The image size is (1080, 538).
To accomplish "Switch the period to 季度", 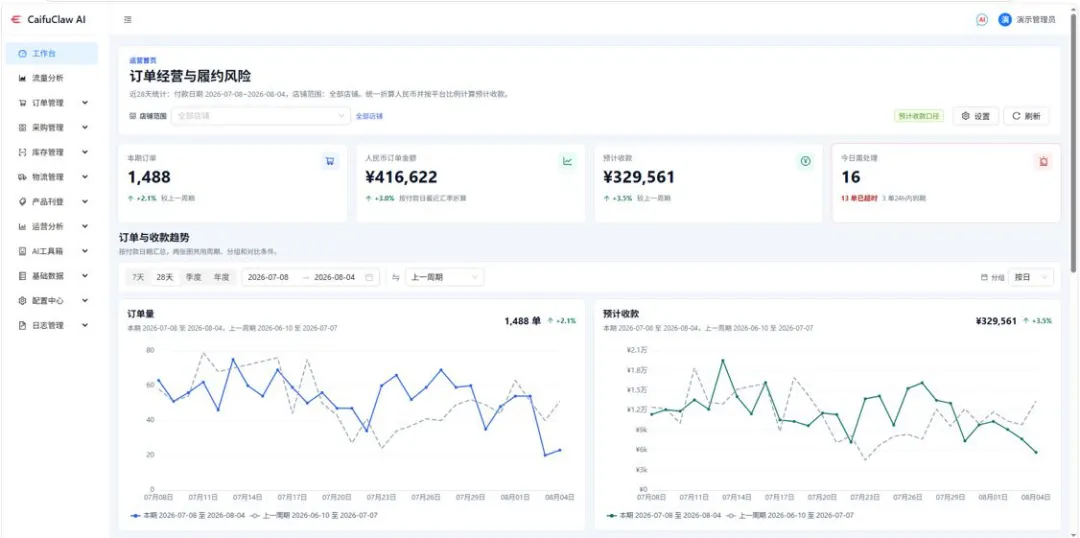I will [x=194, y=277].
